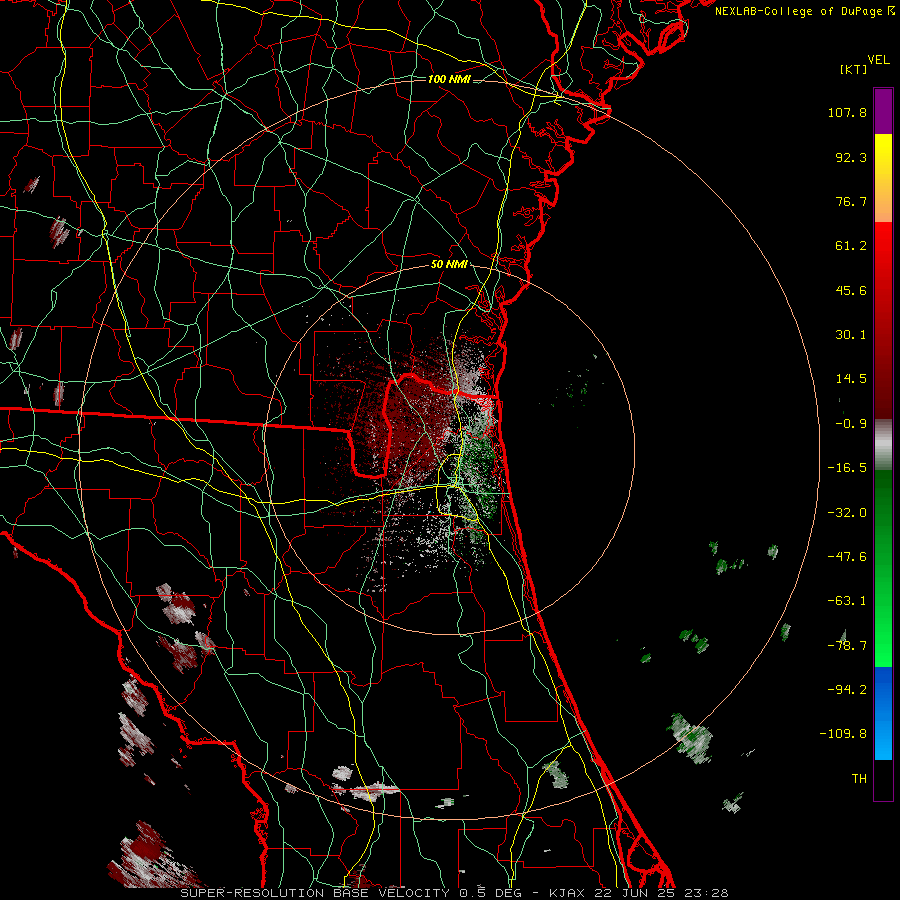Click the 30.1 legend value
The height and width of the screenshot is (900, 900).
(851, 335)
